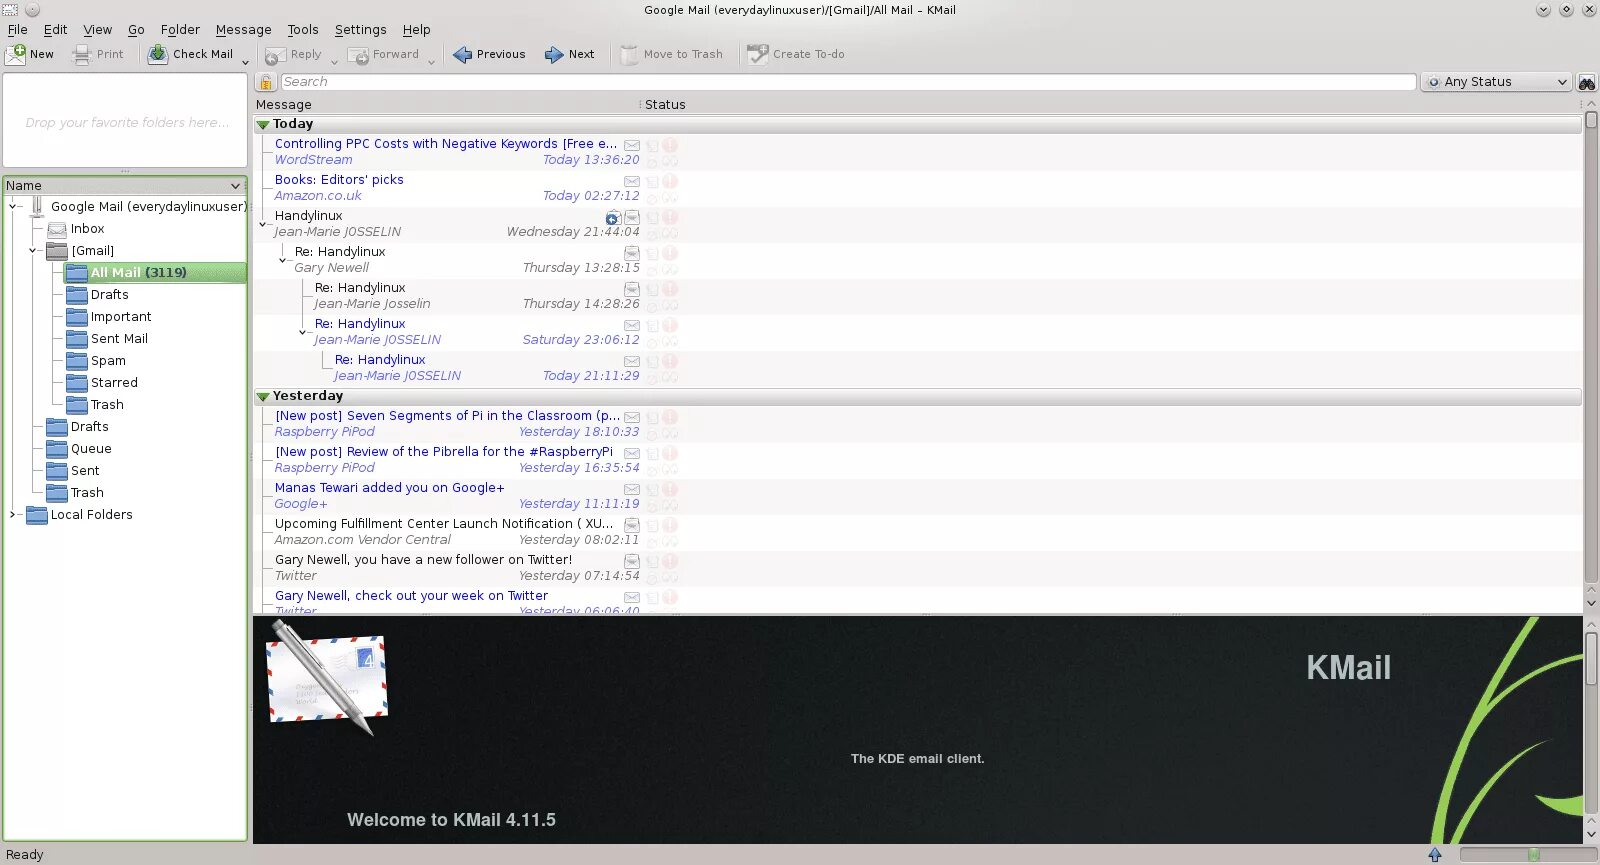Compose a New message from the toolbar
This screenshot has height=865, width=1600.
(30, 54)
